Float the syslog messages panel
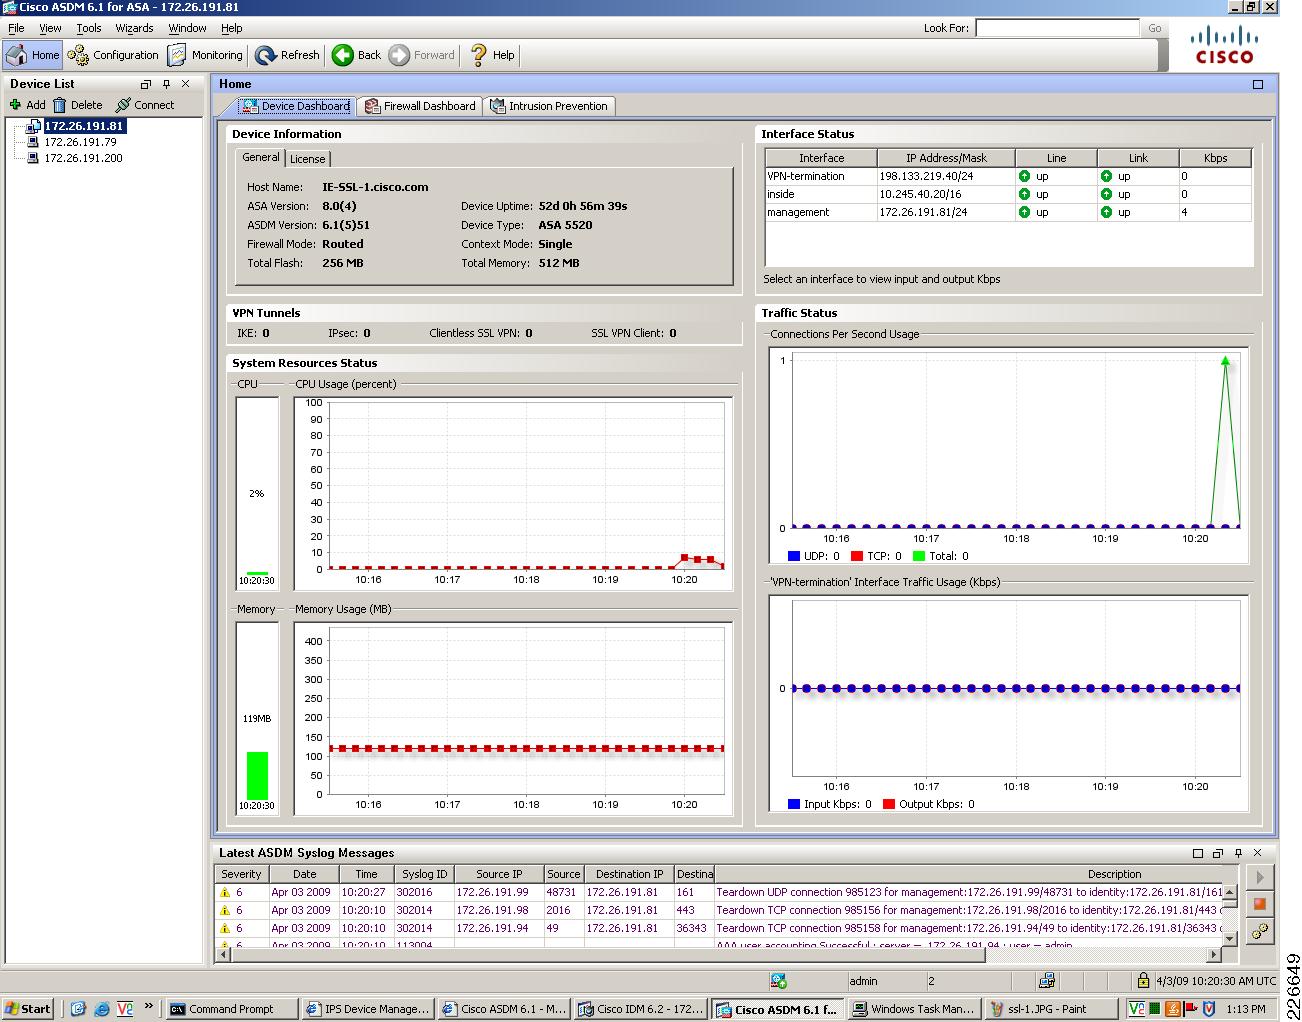1302x1022 pixels. (1218, 853)
